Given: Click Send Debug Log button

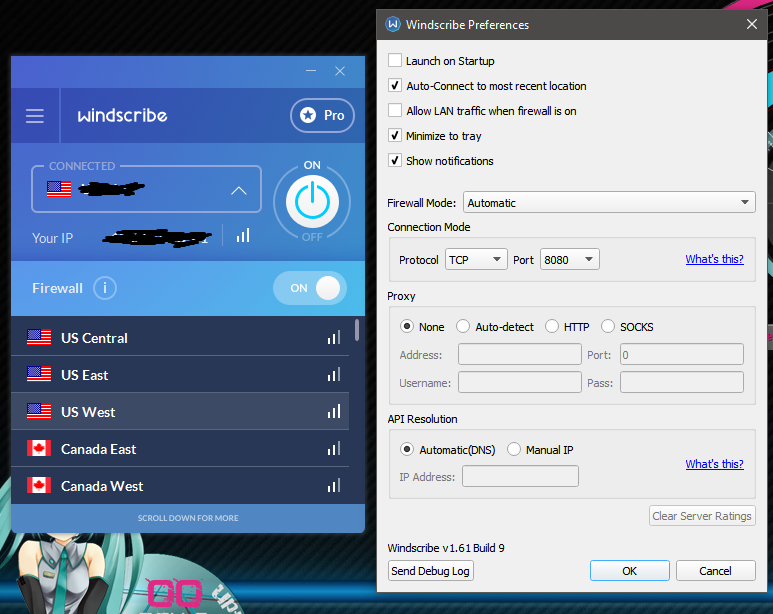Looking at the screenshot, I should (430, 571).
